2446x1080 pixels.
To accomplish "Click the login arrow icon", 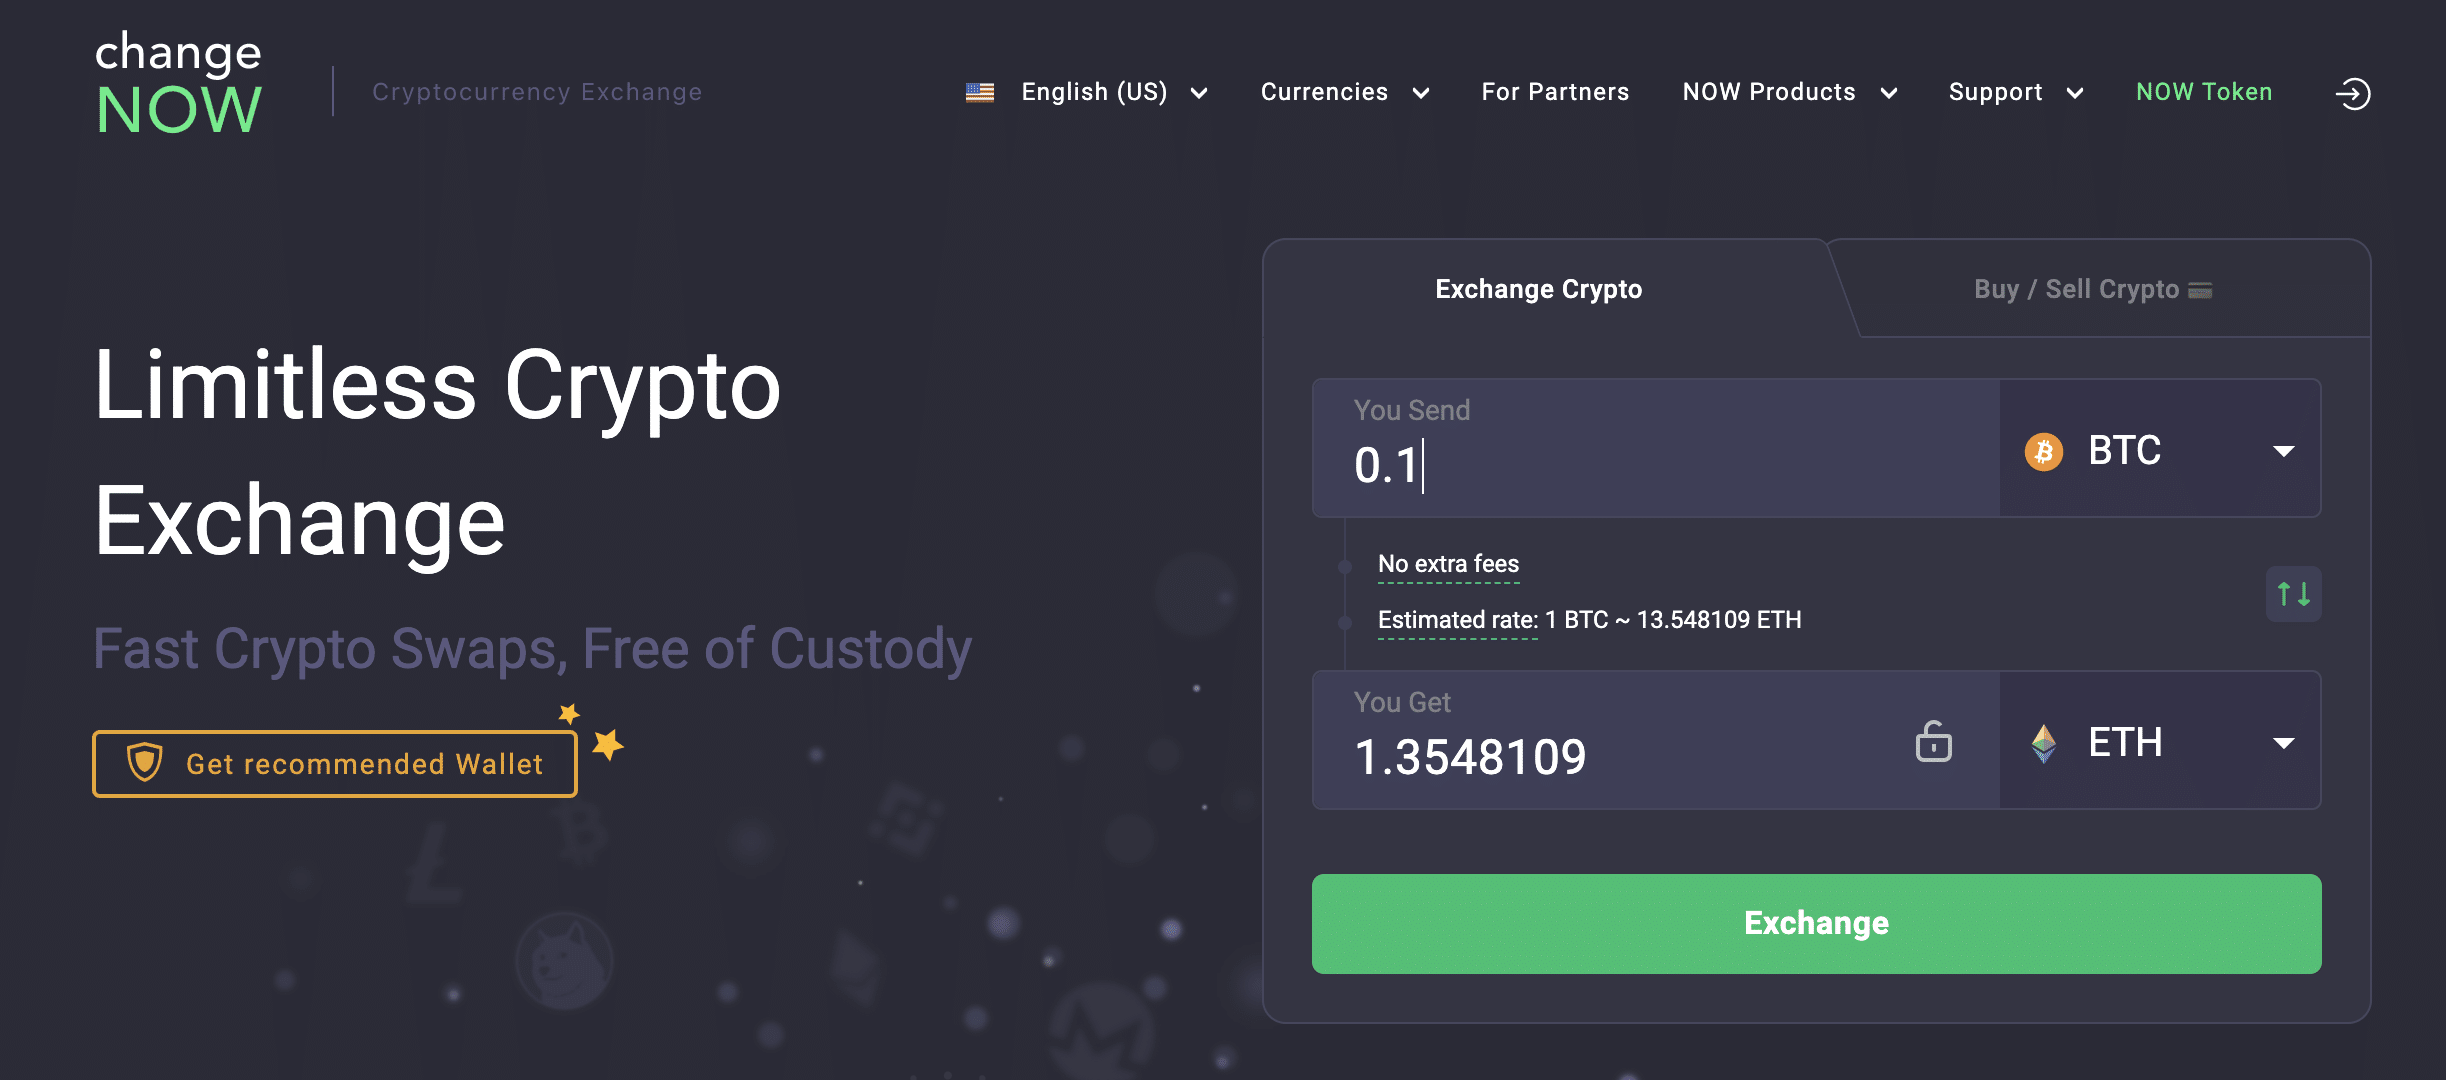I will pos(2353,93).
